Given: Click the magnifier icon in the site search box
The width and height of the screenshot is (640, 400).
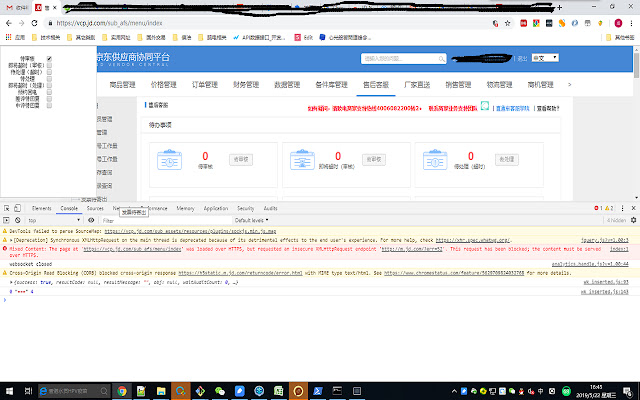Looking at the screenshot, I should pyautogui.click(x=442, y=59).
